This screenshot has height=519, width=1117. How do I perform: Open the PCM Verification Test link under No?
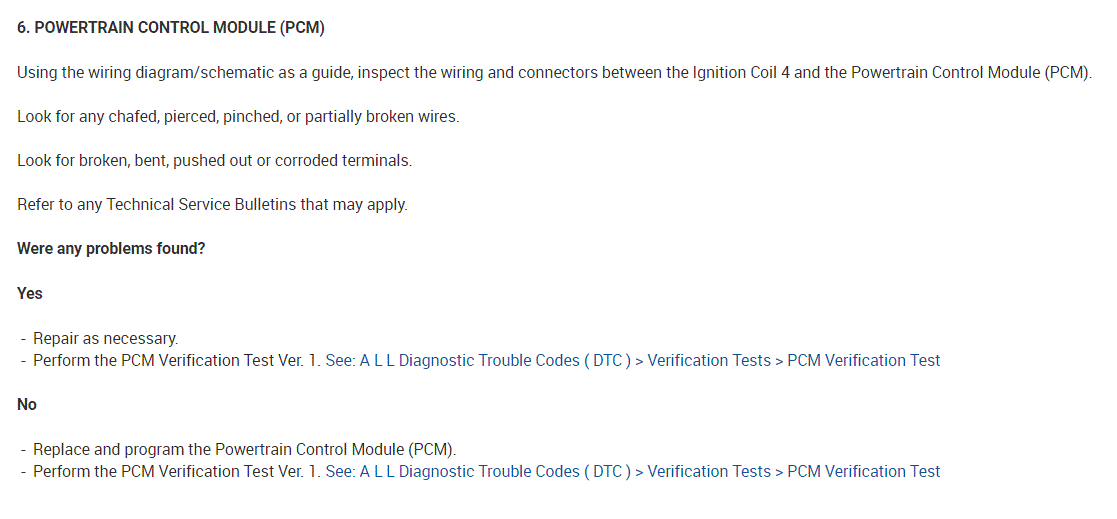(x=863, y=471)
